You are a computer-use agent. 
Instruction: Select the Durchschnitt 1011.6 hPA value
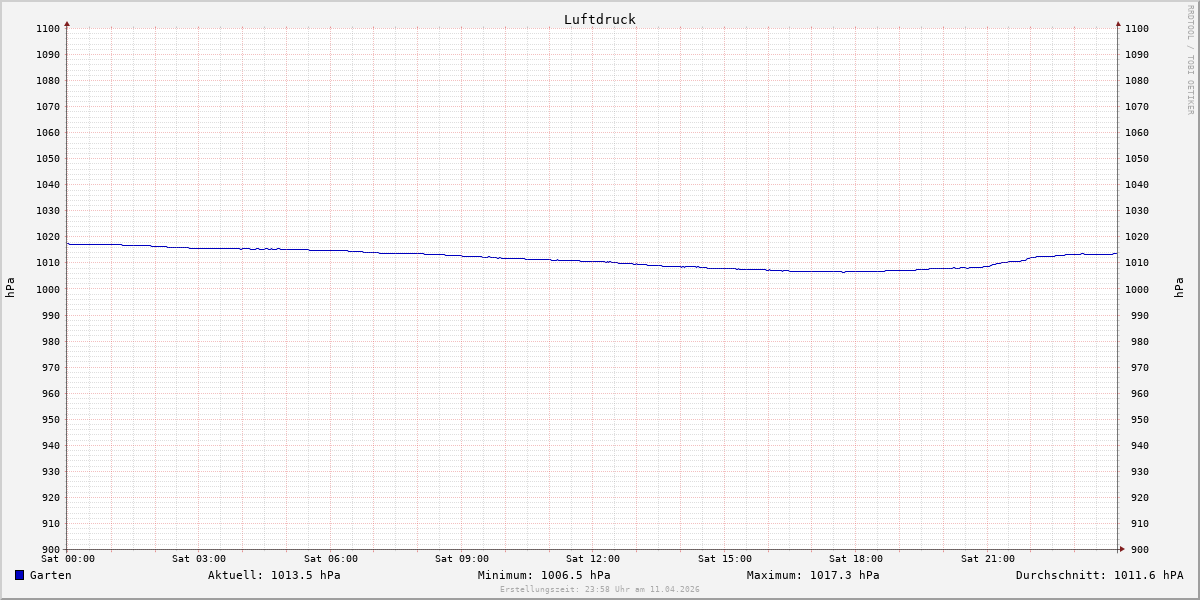pos(1099,575)
